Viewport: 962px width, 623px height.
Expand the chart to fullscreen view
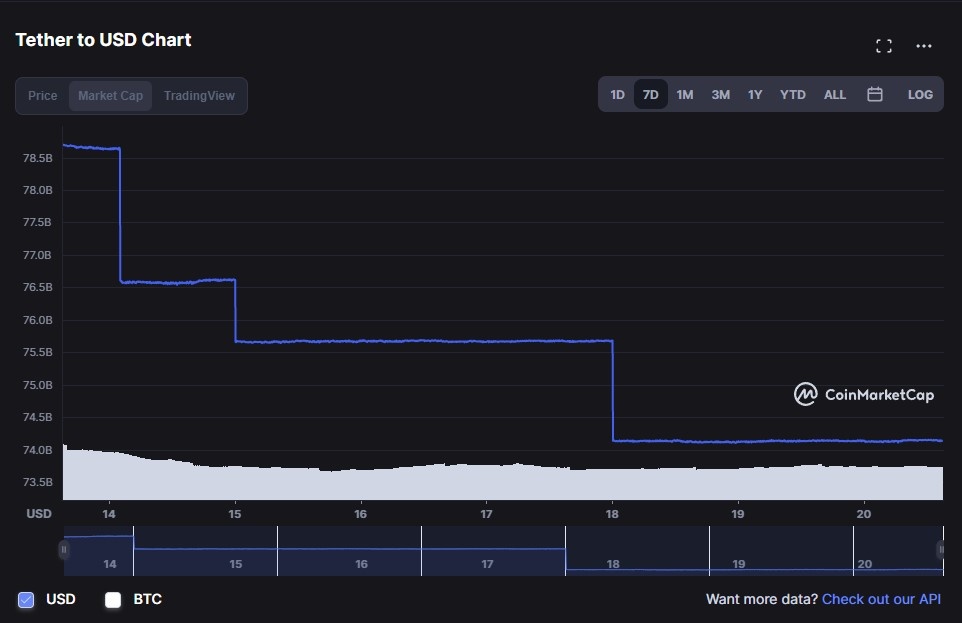coord(883,45)
